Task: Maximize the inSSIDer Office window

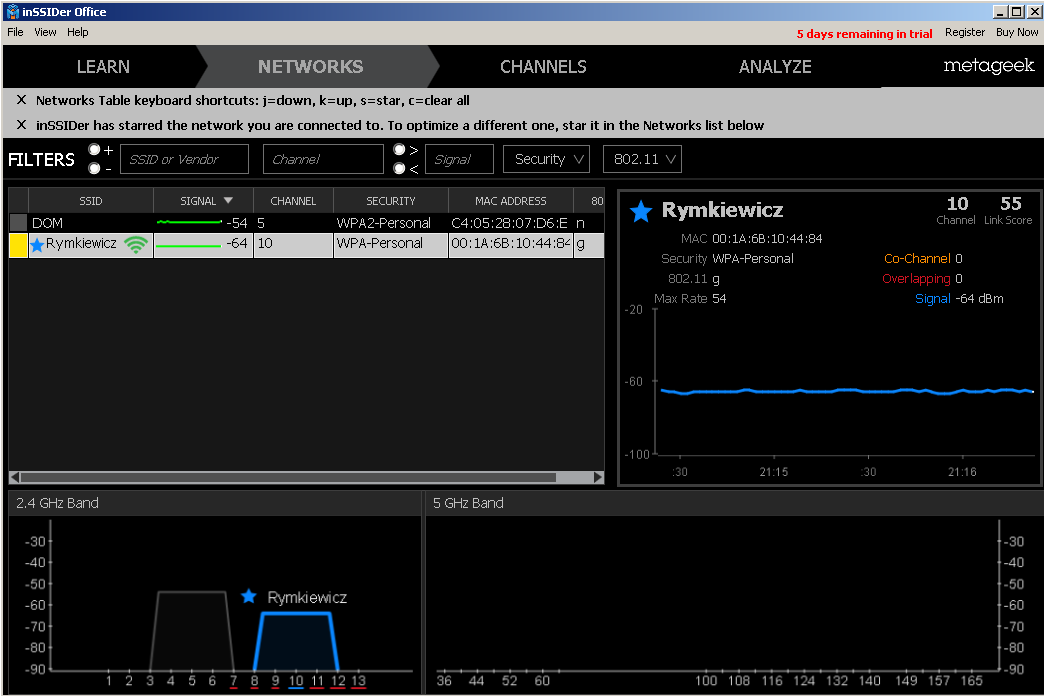Action: pos(1016,11)
